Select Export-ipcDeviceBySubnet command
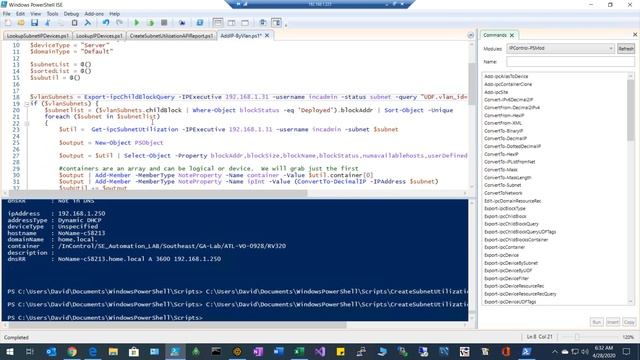The height and width of the screenshot is (360, 640). (511, 263)
